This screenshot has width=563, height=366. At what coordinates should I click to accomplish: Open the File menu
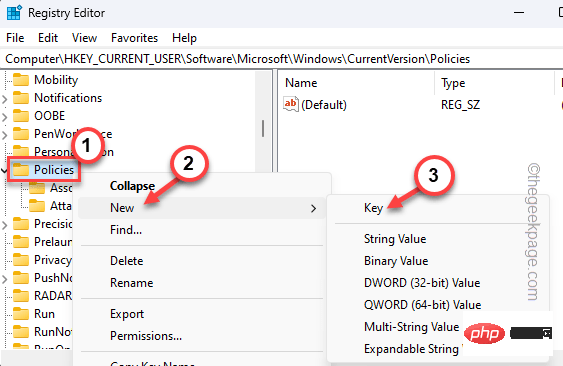pos(15,38)
